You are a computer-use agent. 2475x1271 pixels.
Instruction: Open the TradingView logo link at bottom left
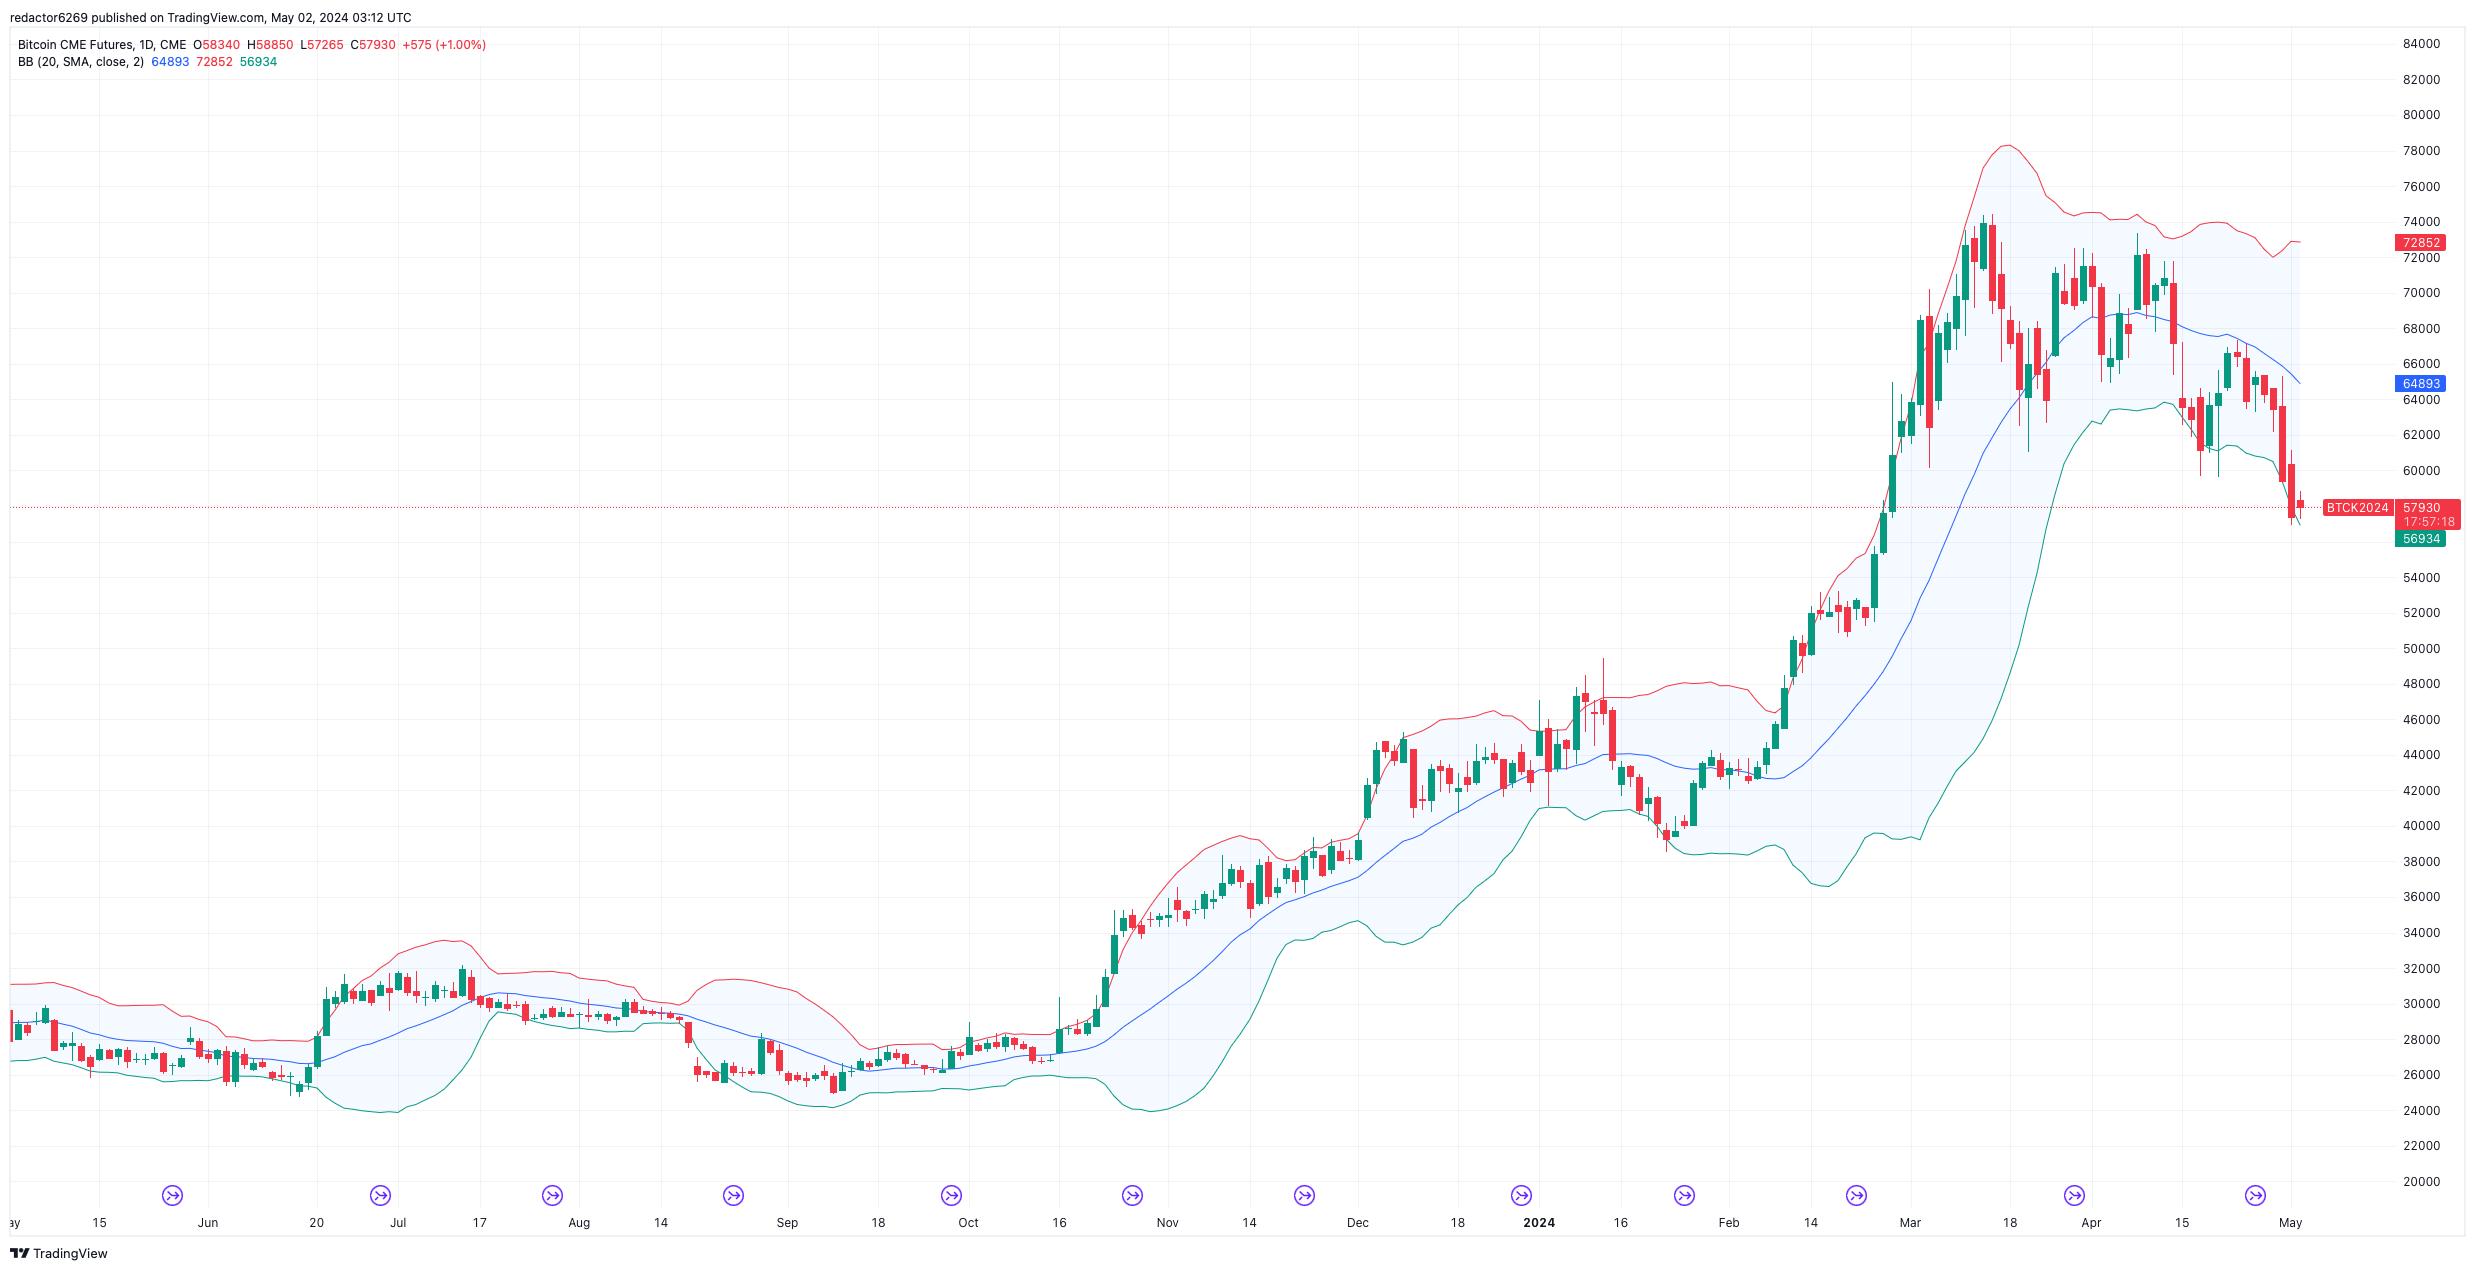click(x=59, y=1253)
